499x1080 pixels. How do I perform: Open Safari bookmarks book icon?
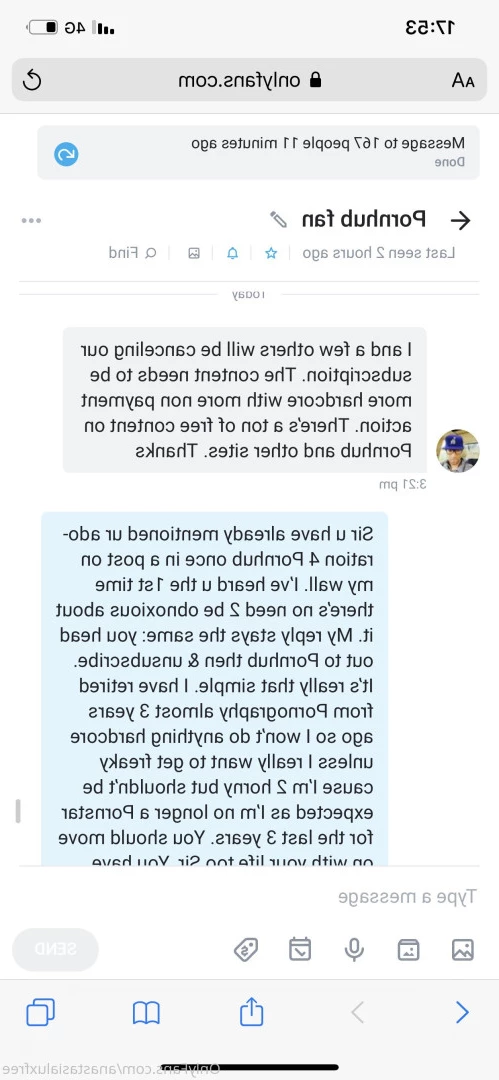pyautogui.click(x=146, y=1012)
